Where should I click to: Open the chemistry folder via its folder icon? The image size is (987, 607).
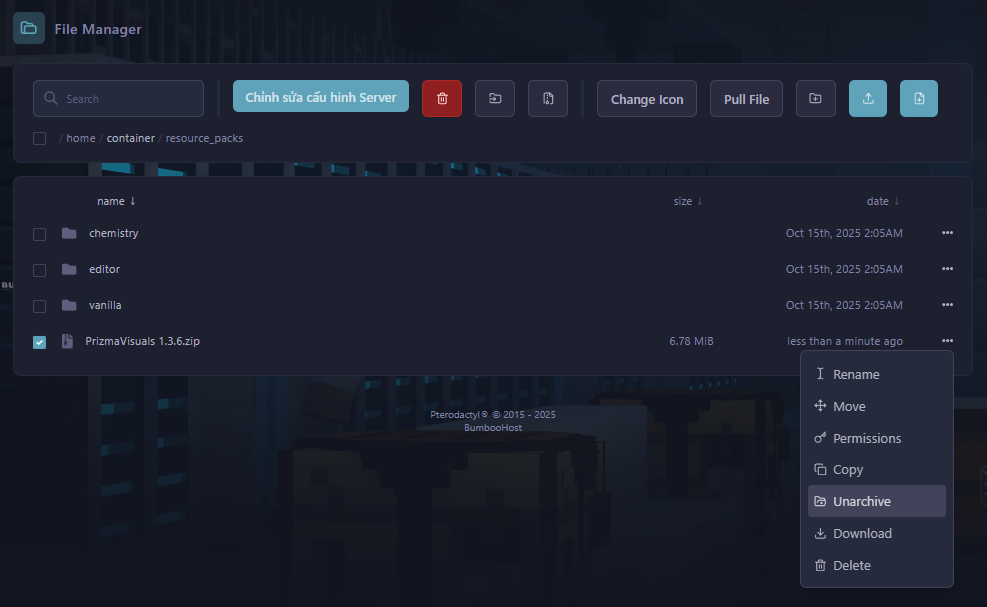(x=69, y=234)
